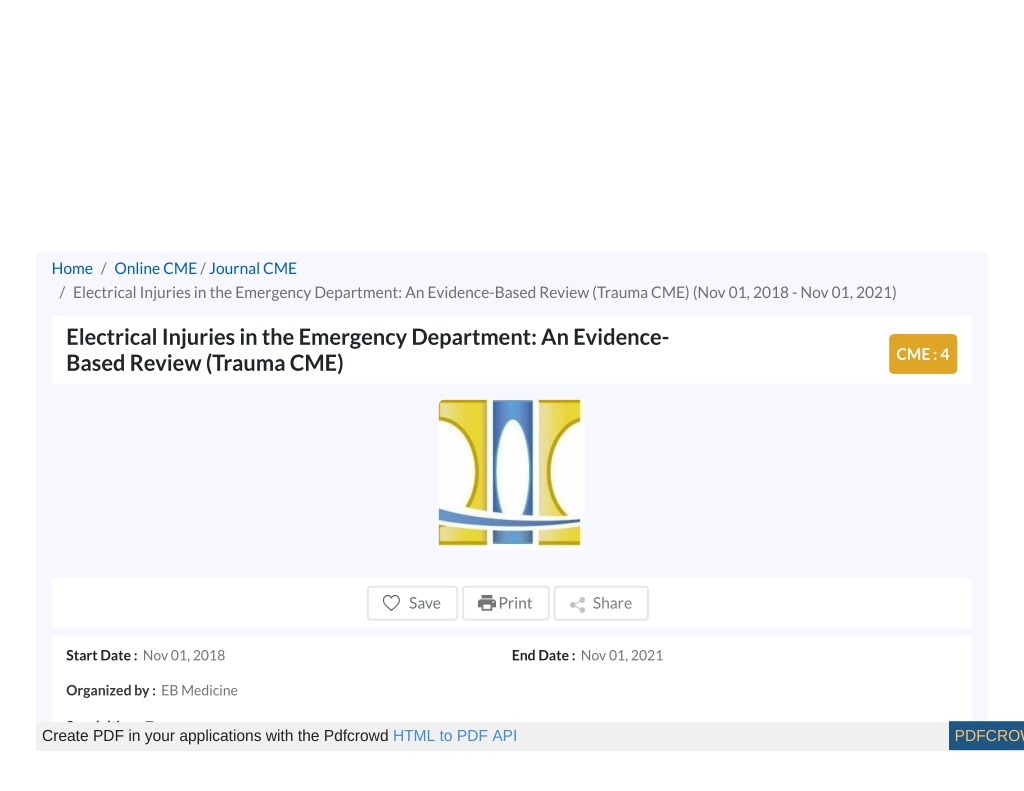The width and height of the screenshot is (1024, 791).
Task: Click the End Date label
Action: coord(543,655)
